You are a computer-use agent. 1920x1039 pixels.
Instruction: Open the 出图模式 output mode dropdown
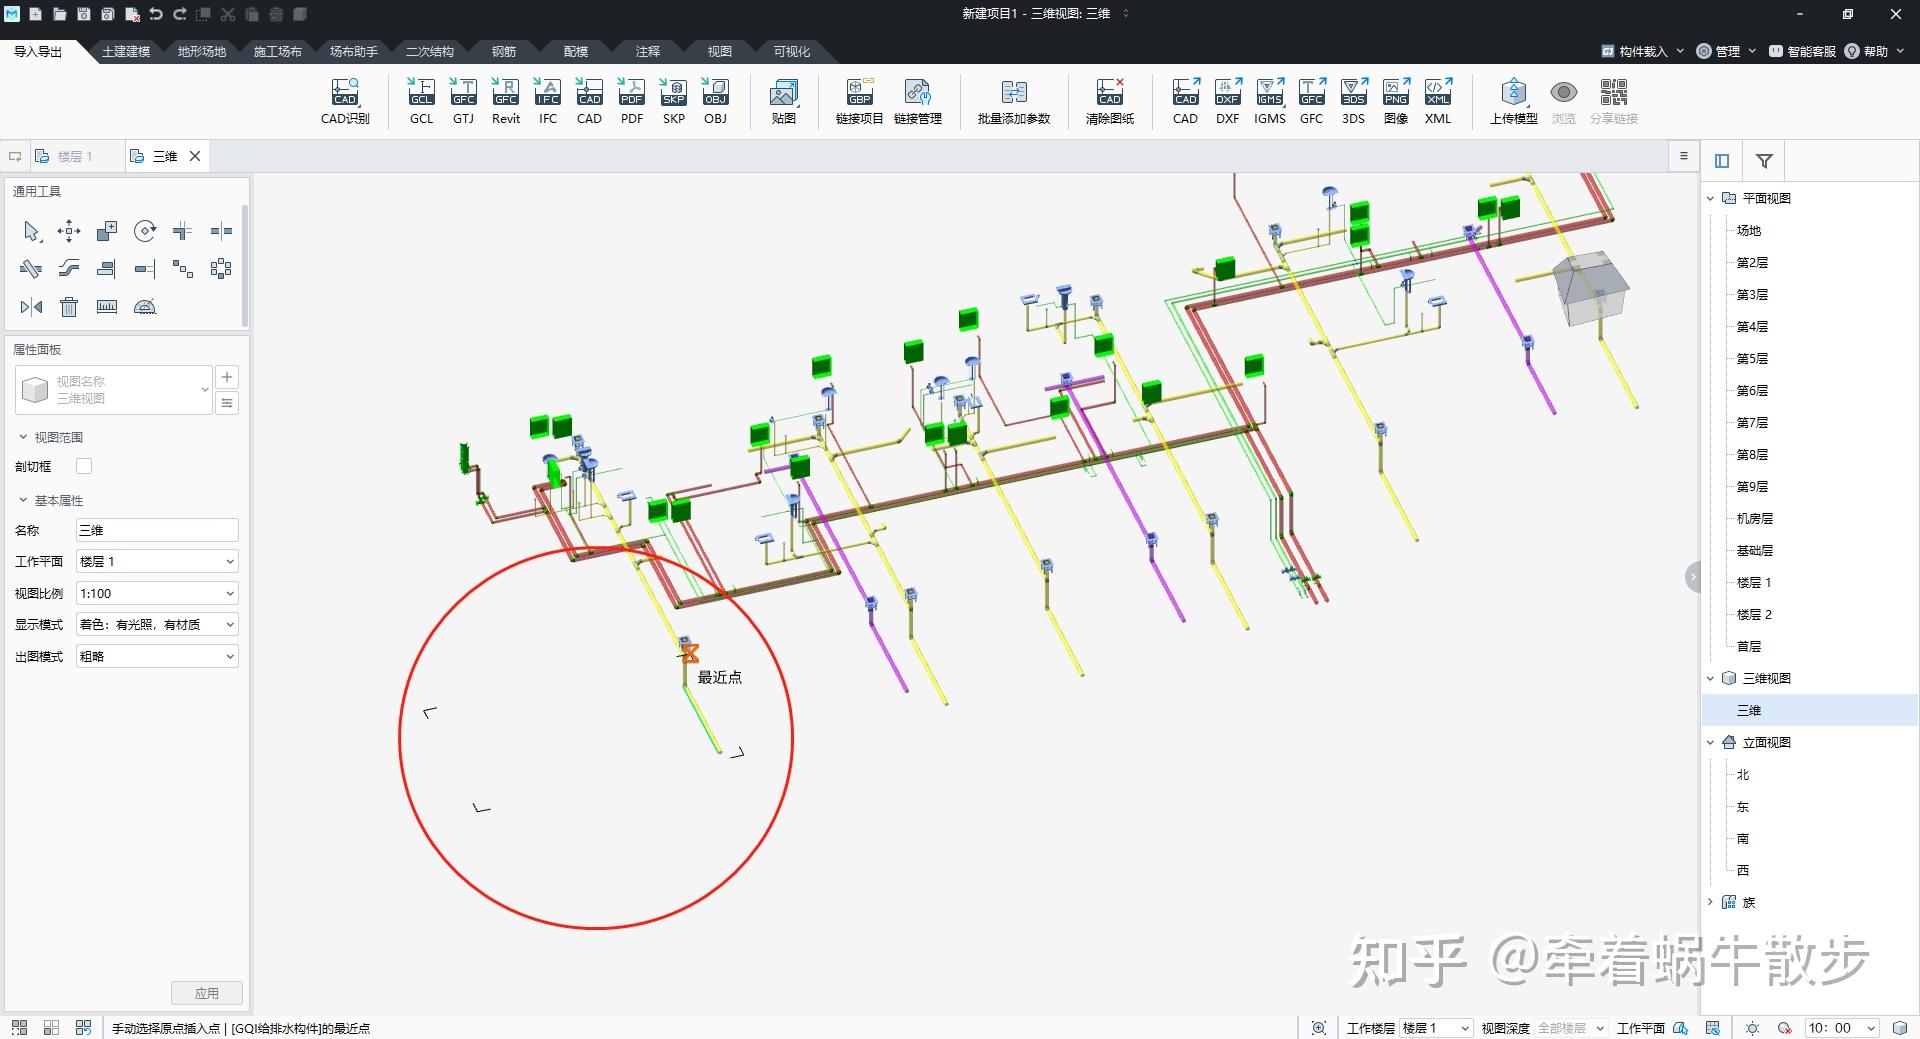pyautogui.click(x=157, y=657)
